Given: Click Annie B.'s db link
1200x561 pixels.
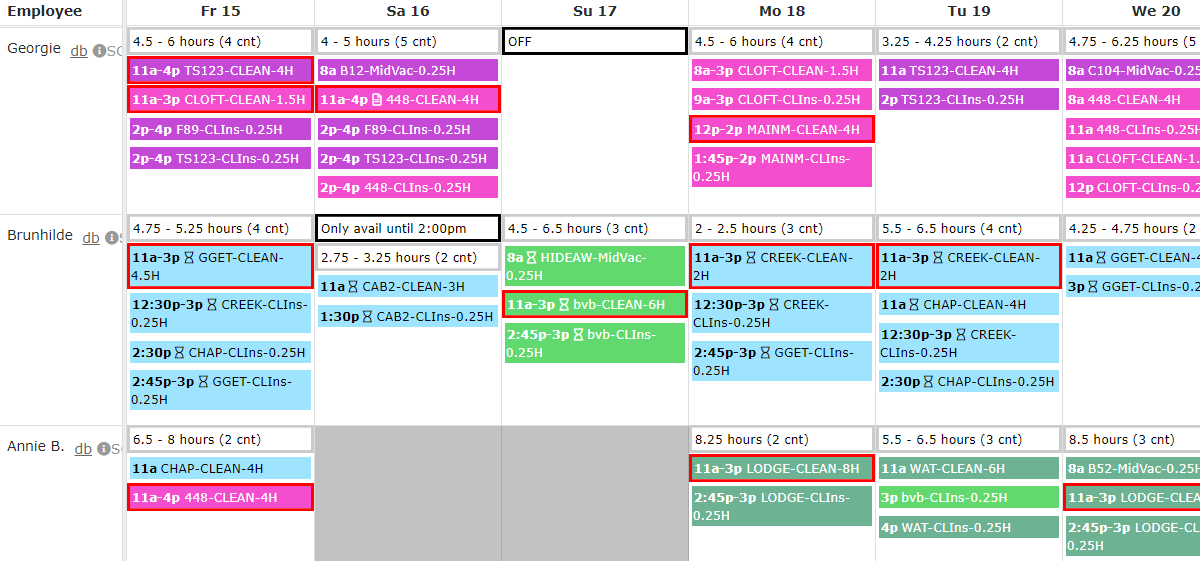Looking at the screenshot, I should coord(83,449).
